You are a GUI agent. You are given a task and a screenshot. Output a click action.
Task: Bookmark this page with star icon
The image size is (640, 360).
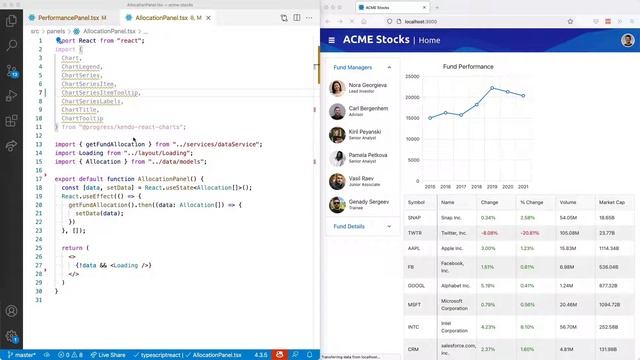[570, 21]
